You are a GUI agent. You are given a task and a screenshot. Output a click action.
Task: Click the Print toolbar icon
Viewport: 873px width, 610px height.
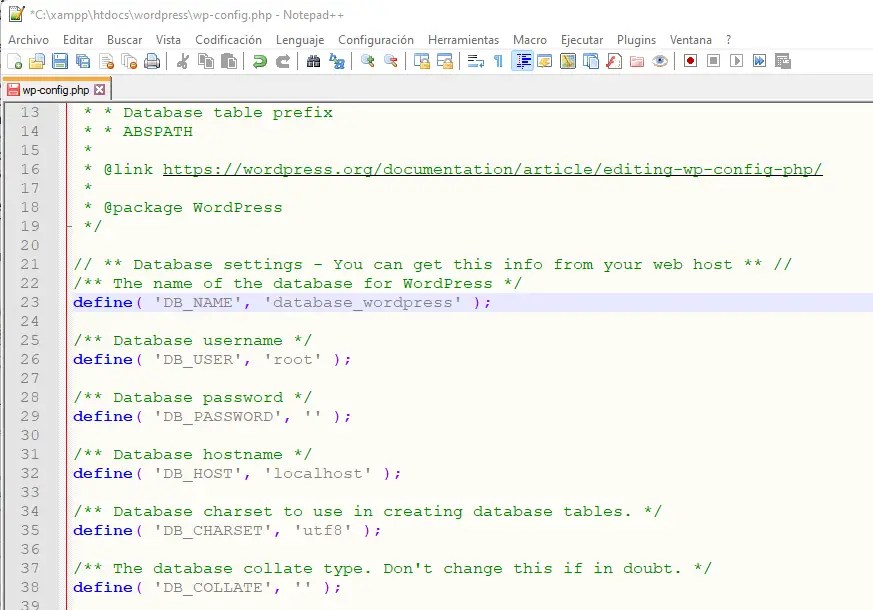[152, 61]
